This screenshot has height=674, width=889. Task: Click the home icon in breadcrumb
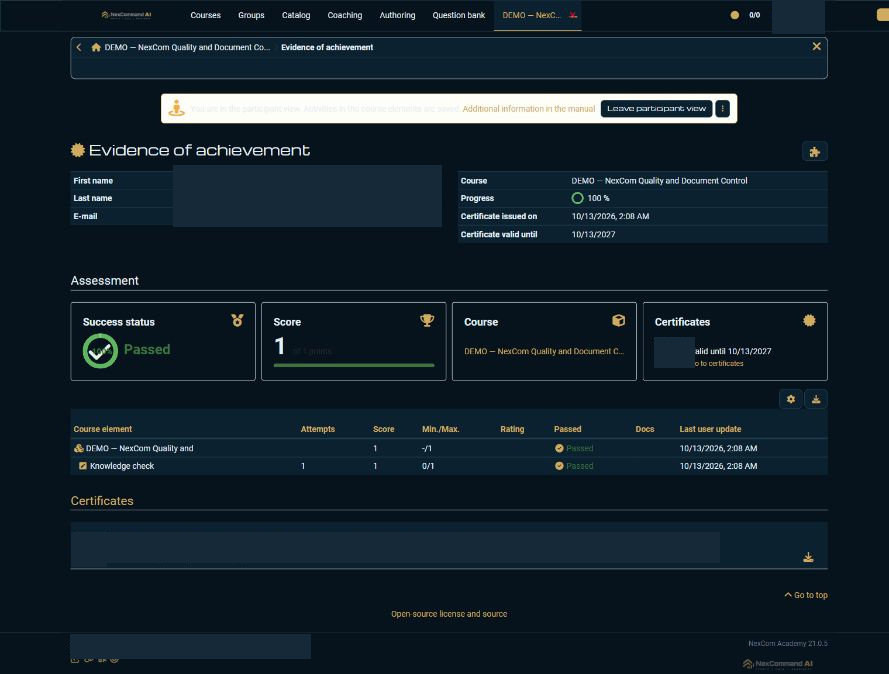point(96,47)
